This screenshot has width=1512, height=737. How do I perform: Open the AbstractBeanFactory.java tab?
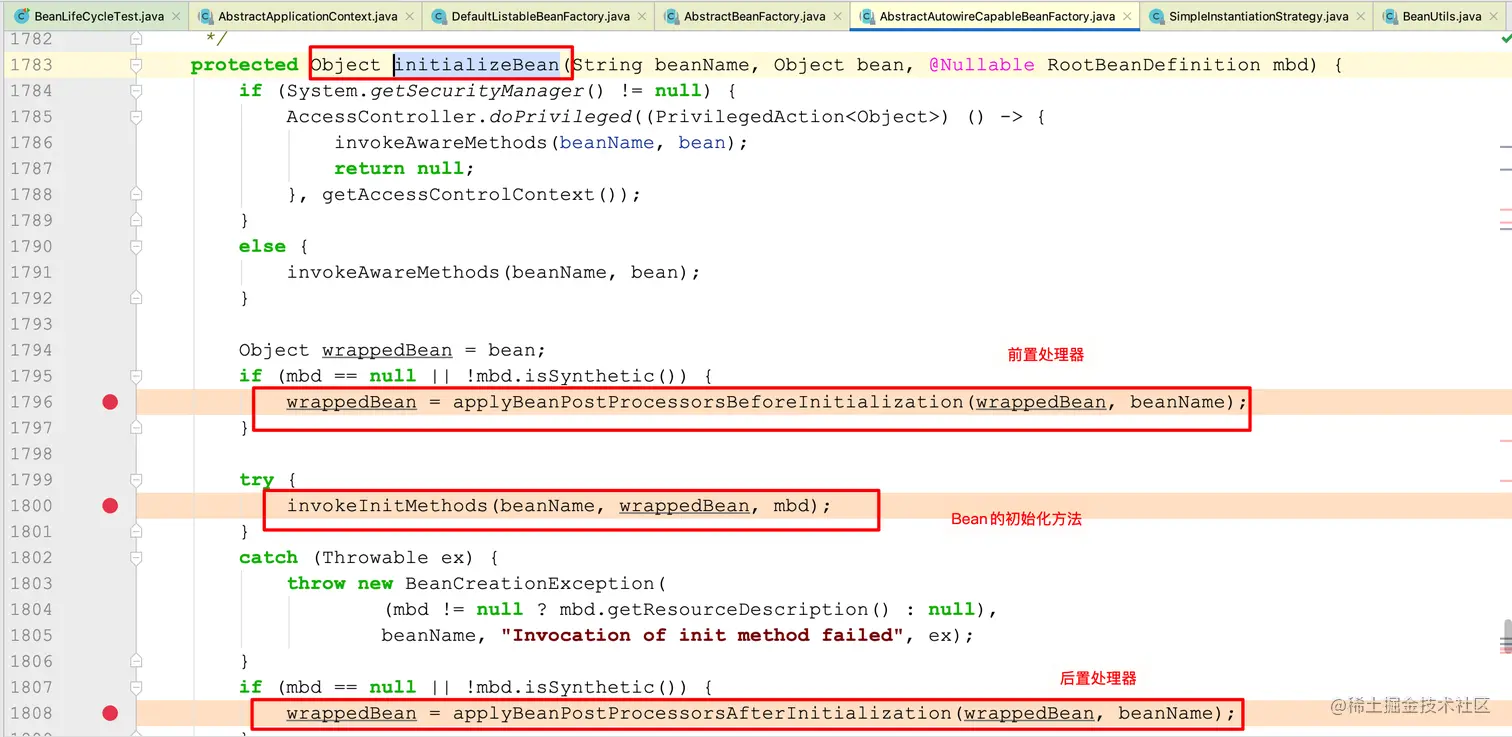(x=754, y=17)
